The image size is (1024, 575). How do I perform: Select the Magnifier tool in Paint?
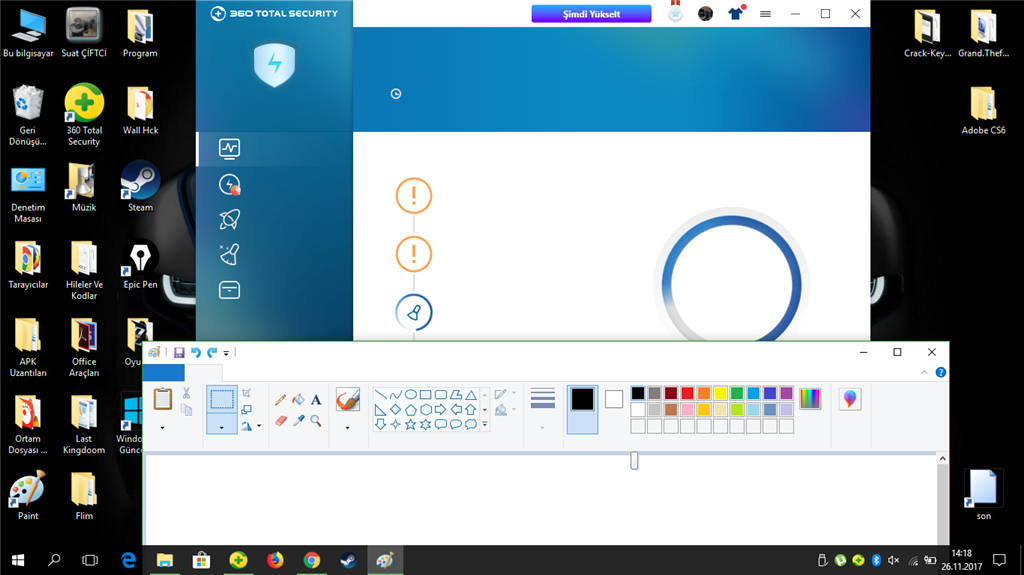316,421
